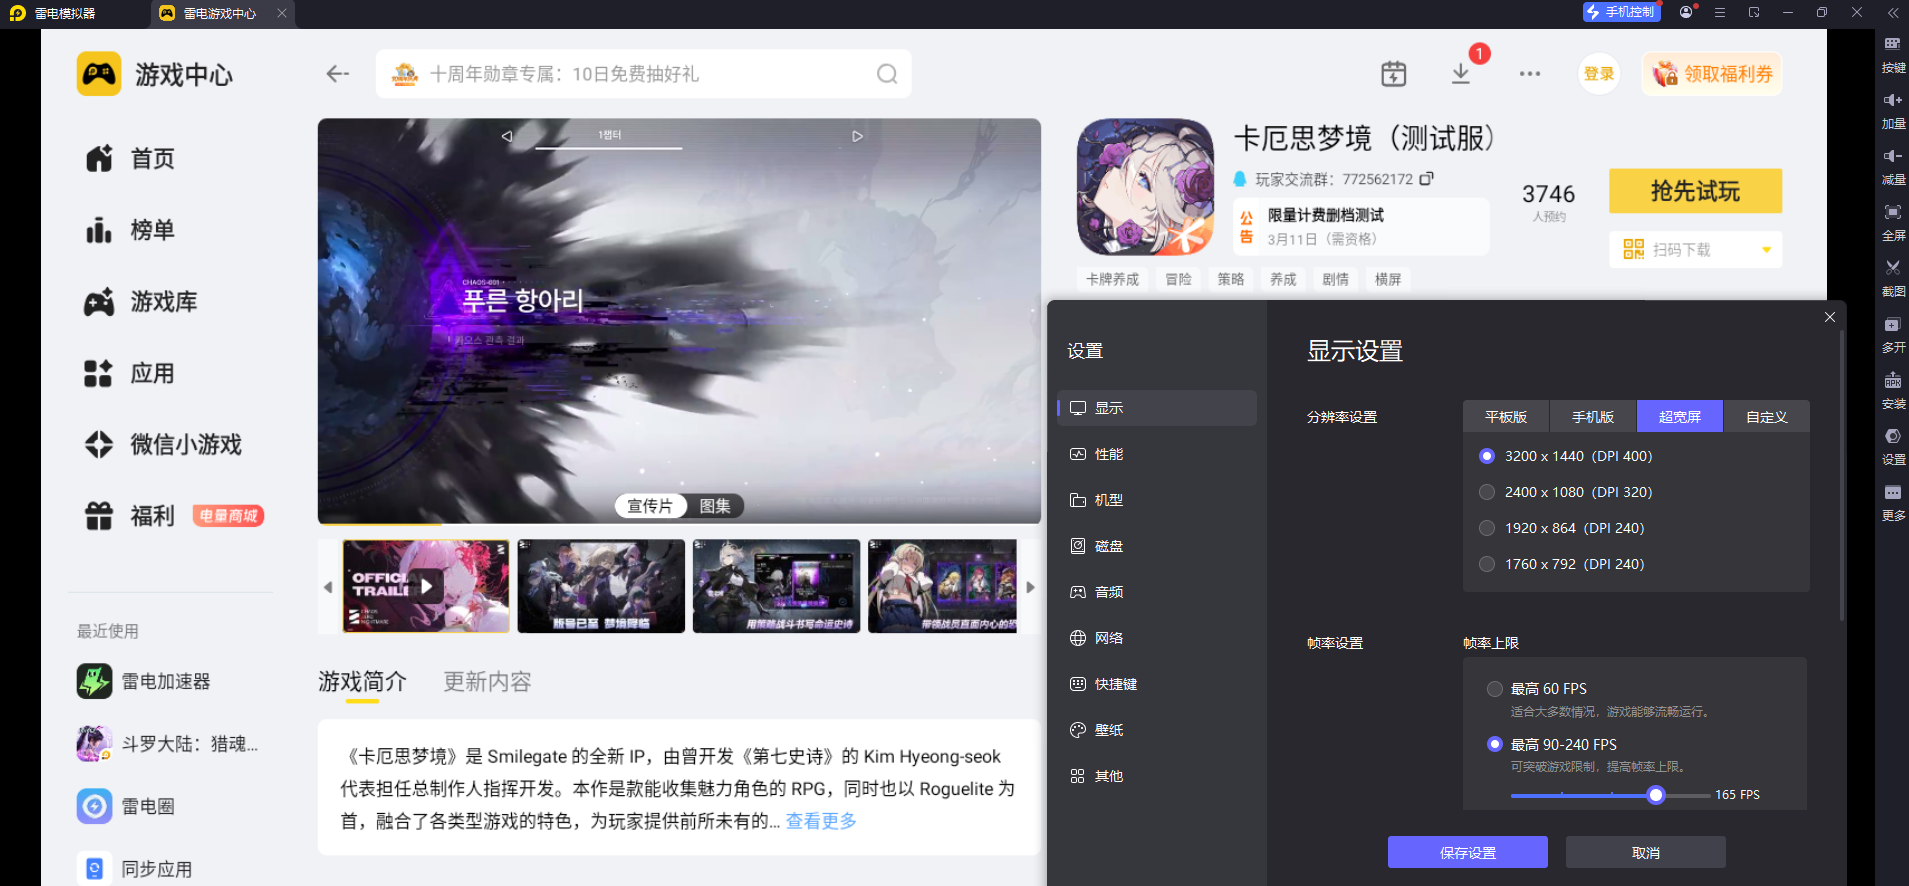
Task: Go back using the left arrow icon
Action: (x=338, y=74)
